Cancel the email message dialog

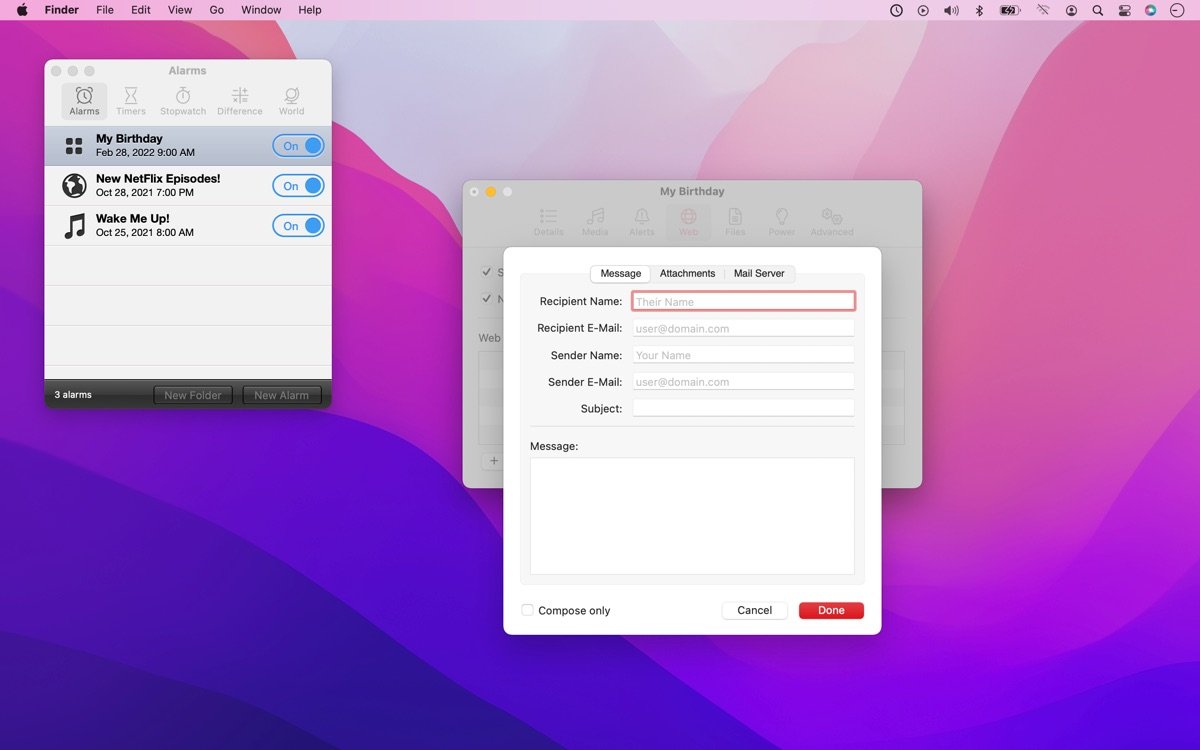[754, 610]
